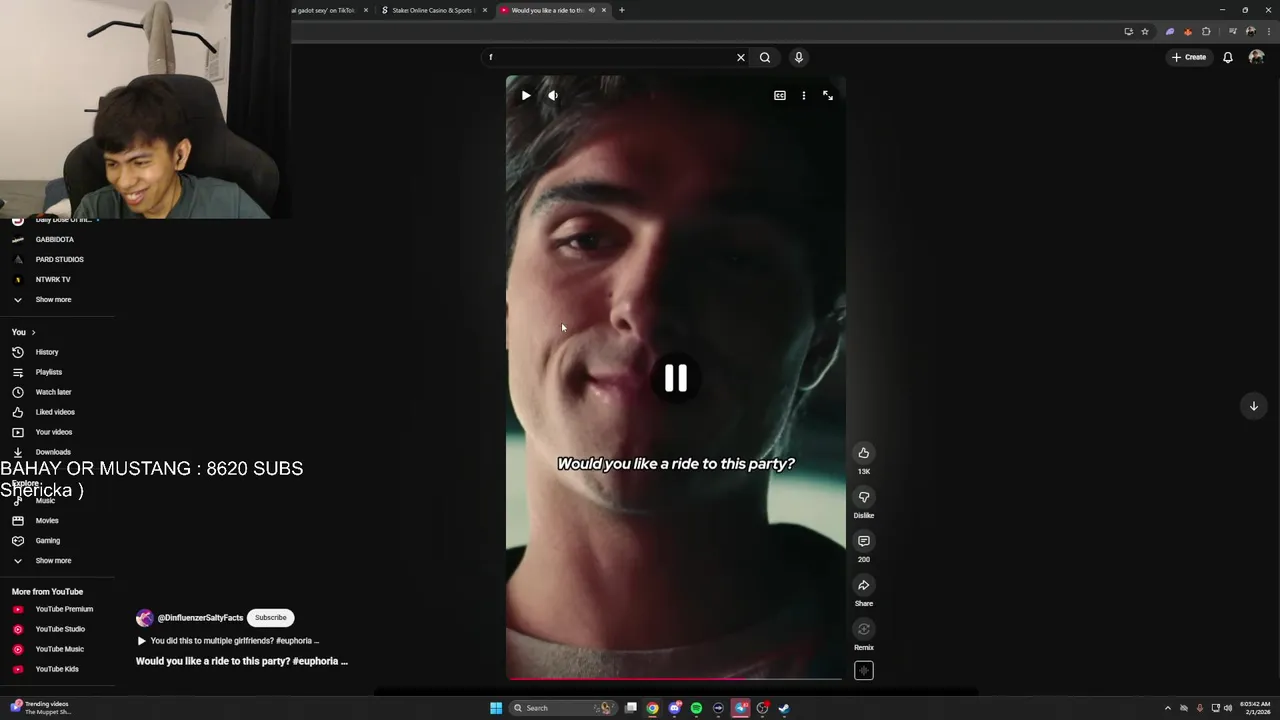Open the sound thumbnail below Remix

click(x=864, y=671)
